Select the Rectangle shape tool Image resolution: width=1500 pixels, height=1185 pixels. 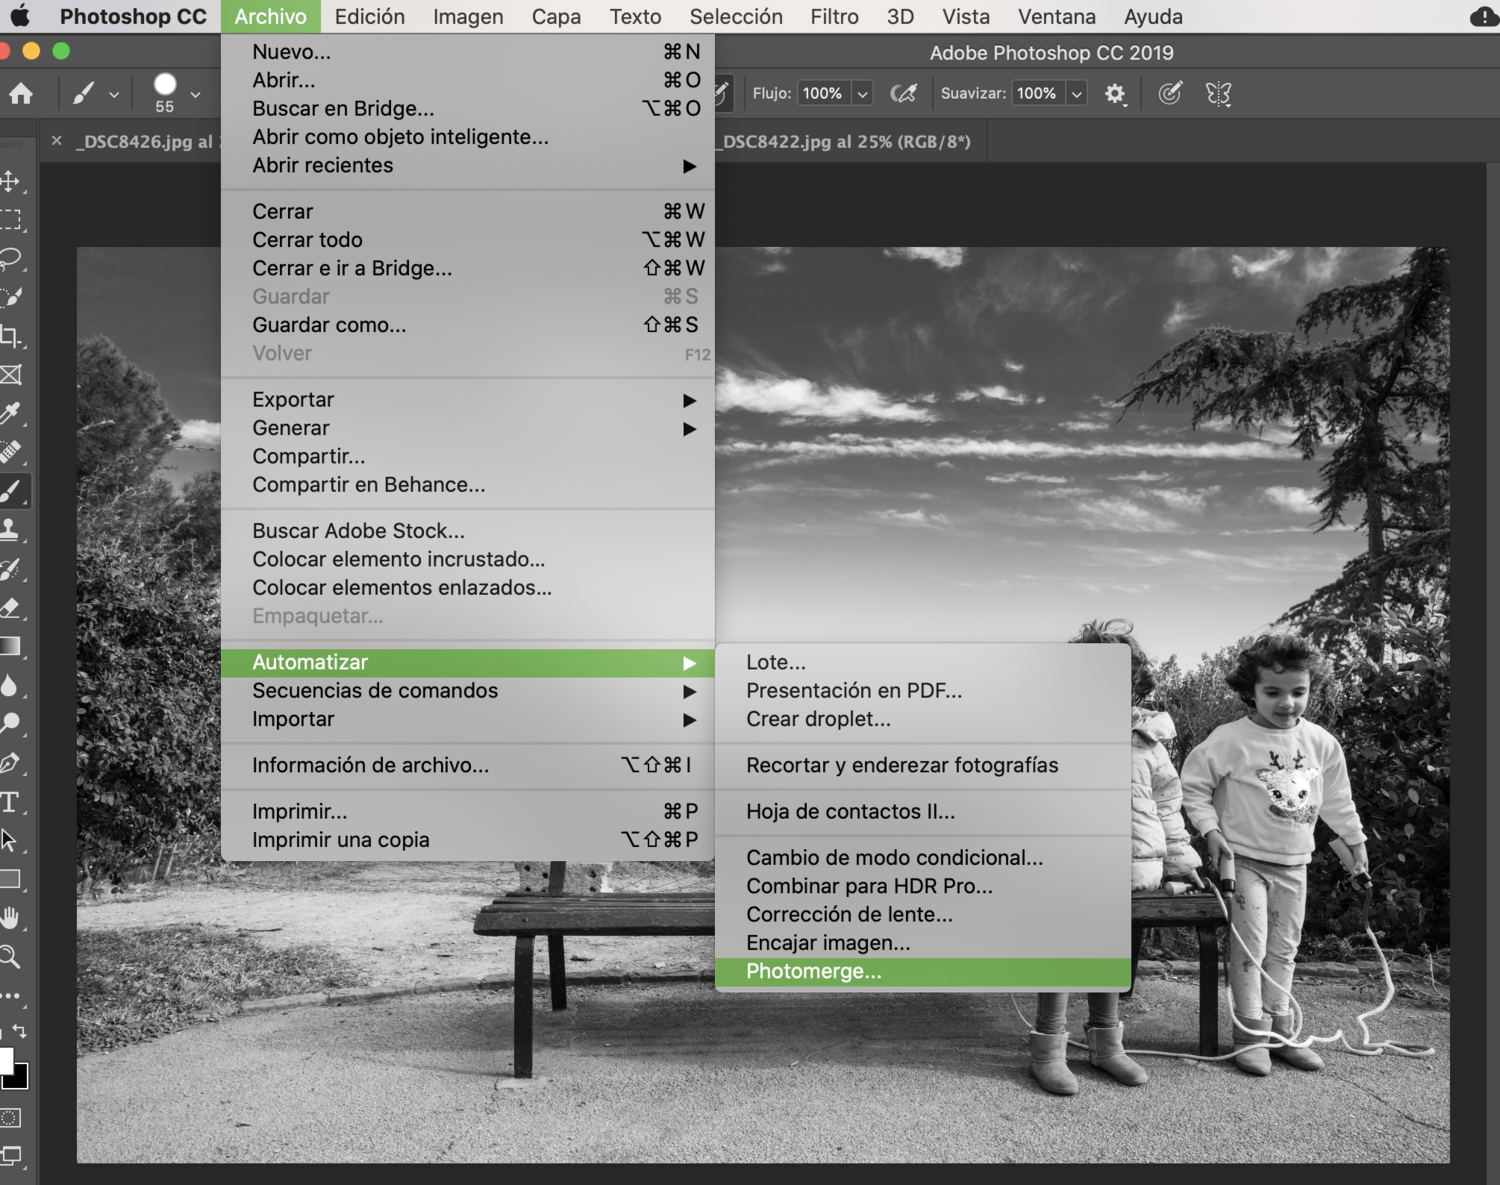tap(11, 879)
